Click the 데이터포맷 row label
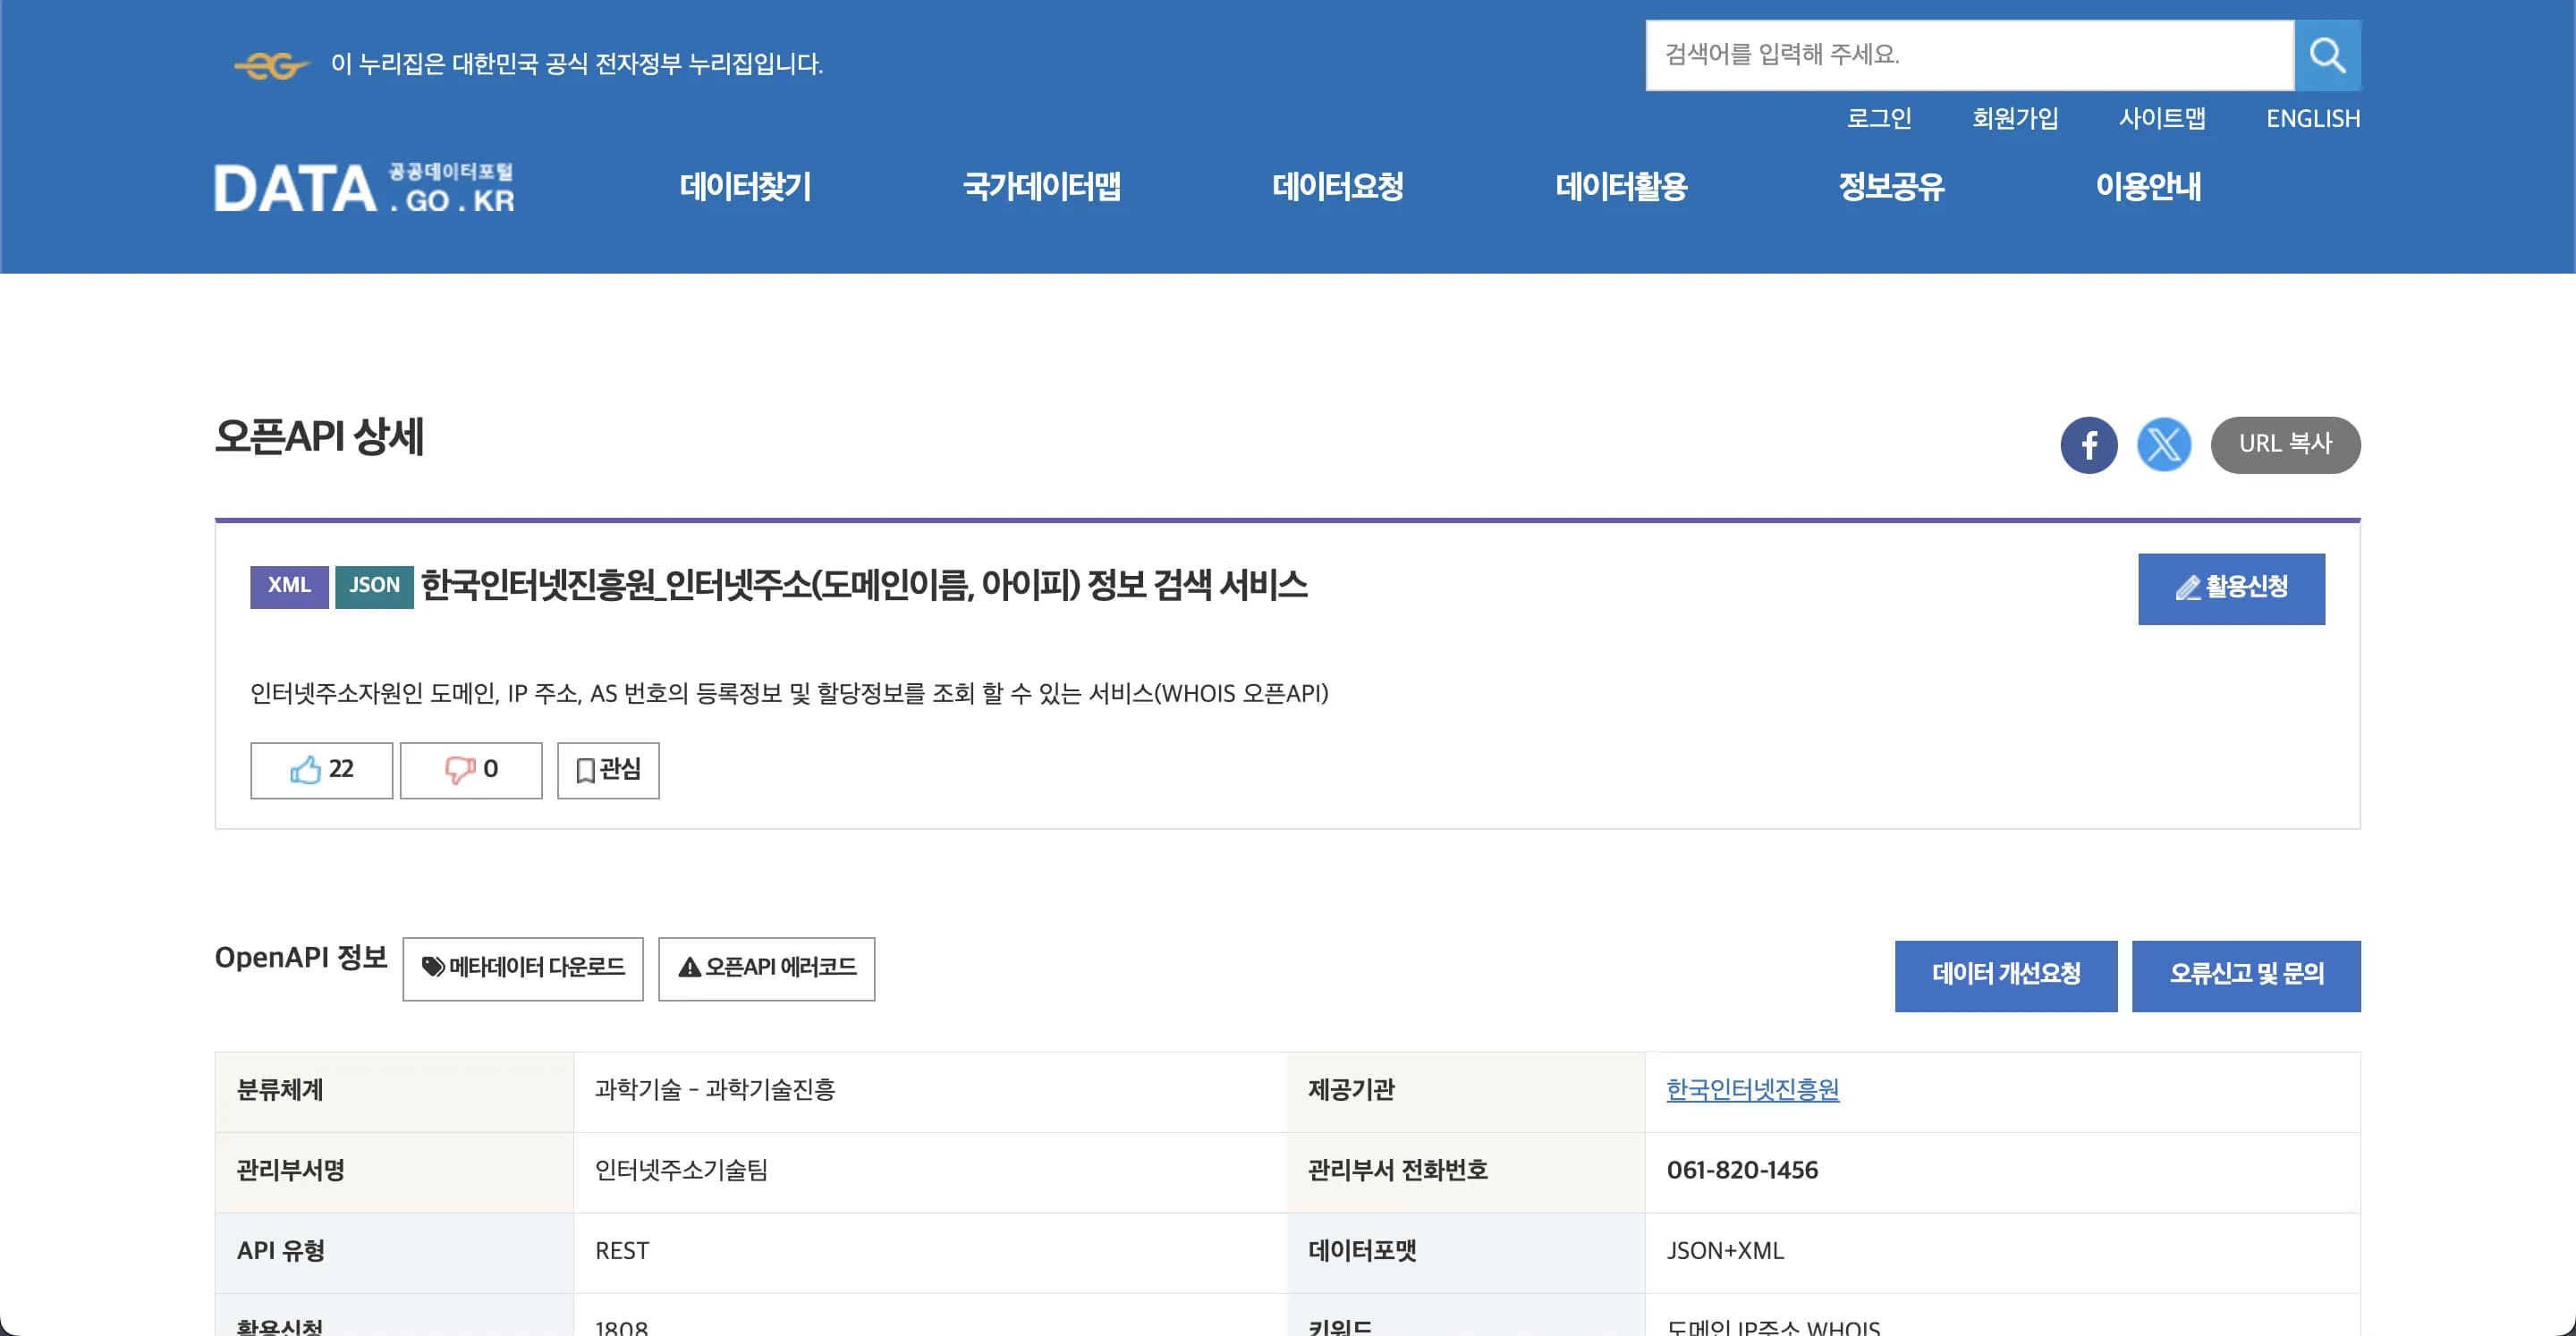Viewport: 2576px width, 1336px height. pyautogui.click(x=1362, y=1251)
